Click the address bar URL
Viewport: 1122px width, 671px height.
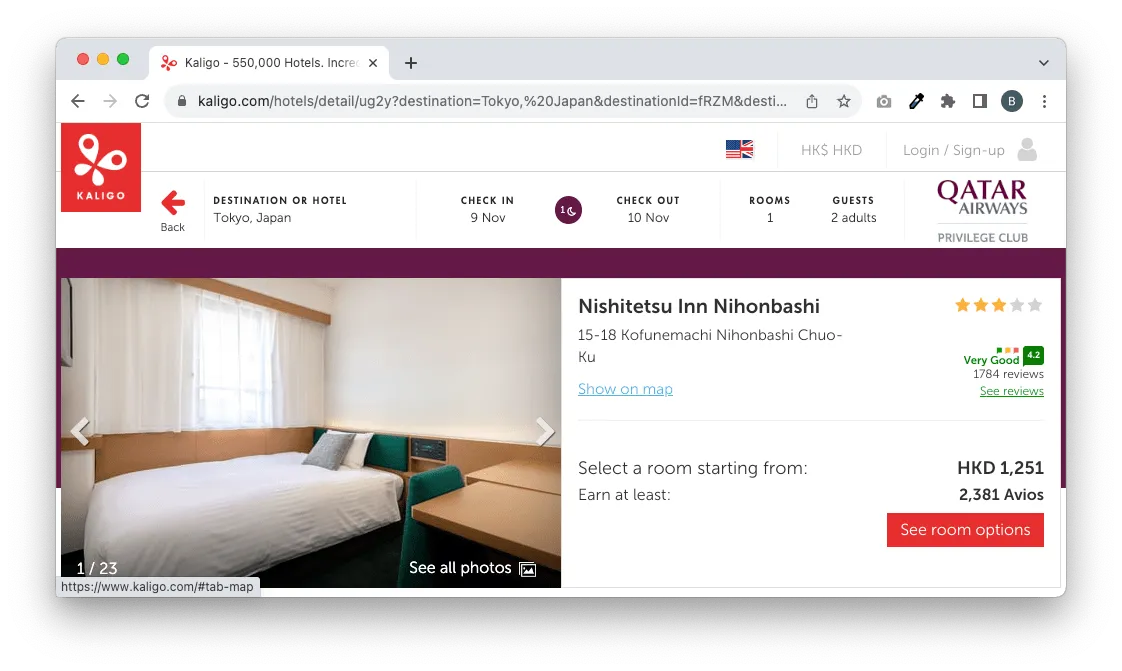pyautogui.click(x=492, y=102)
